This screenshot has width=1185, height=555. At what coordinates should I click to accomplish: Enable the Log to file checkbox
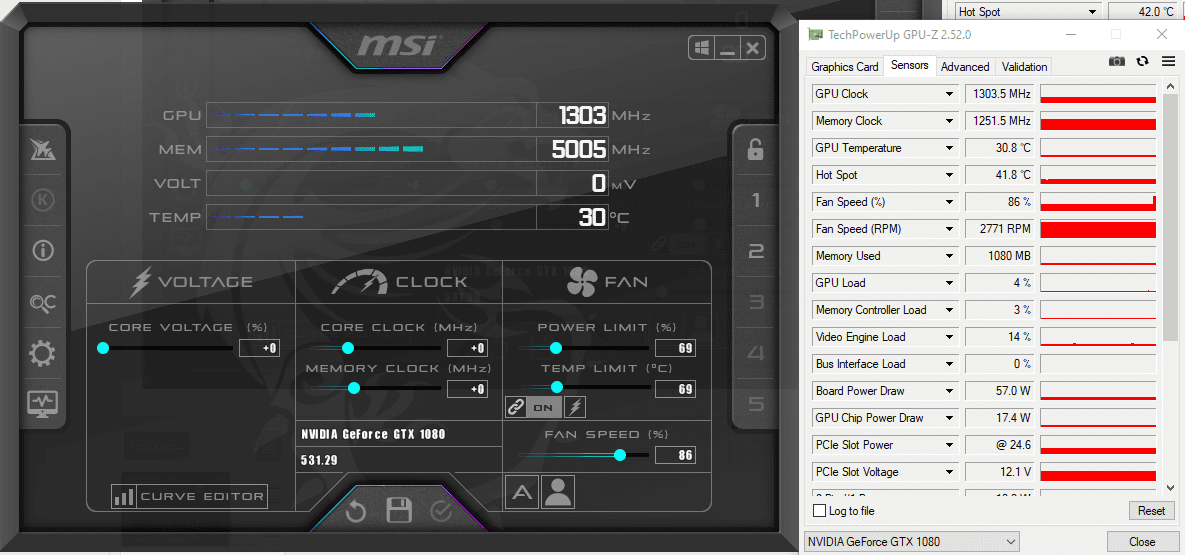(819, 511)
